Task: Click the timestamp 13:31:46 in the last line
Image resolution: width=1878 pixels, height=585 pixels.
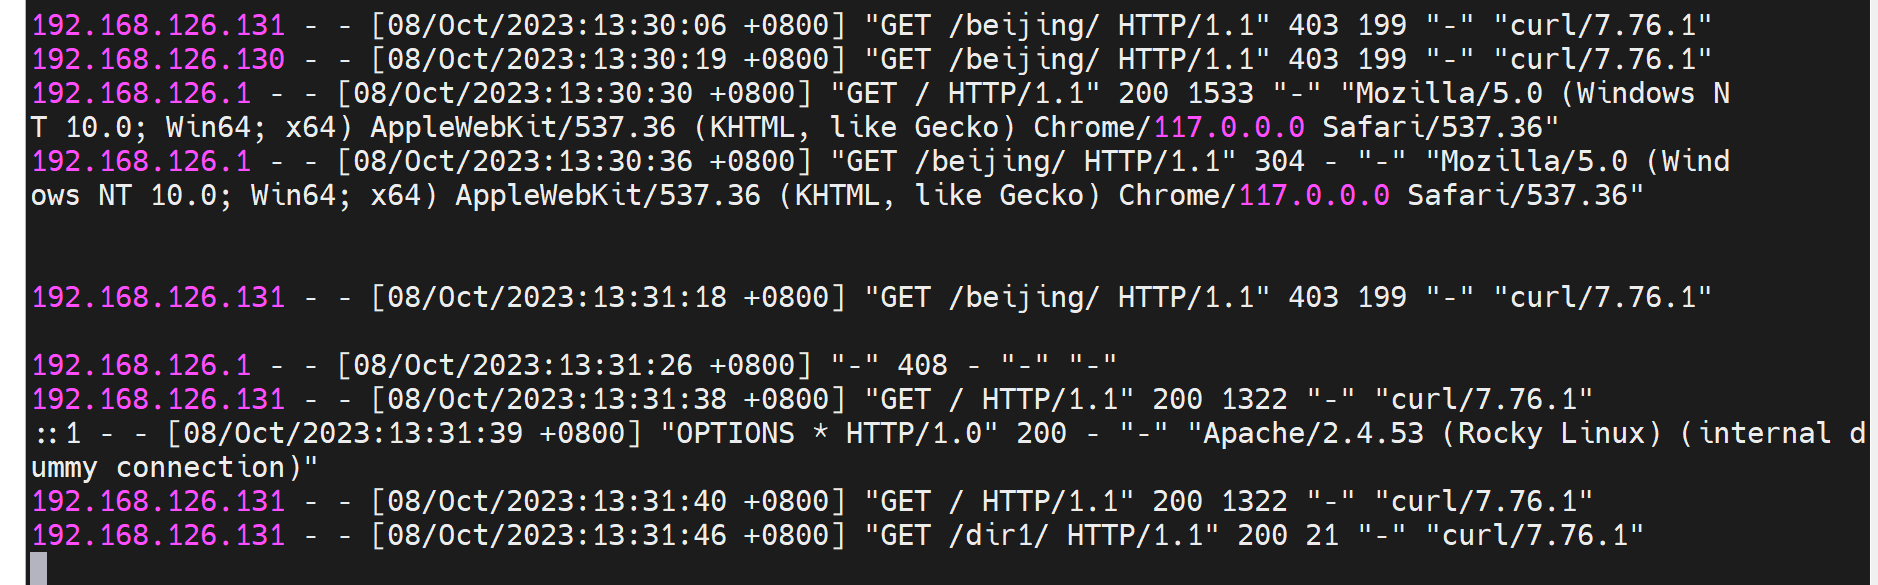Action: click(661, 535)
